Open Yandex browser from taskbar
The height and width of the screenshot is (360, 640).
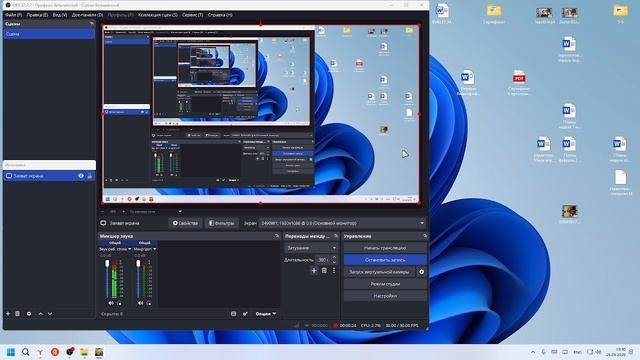[x=40, y=352]
